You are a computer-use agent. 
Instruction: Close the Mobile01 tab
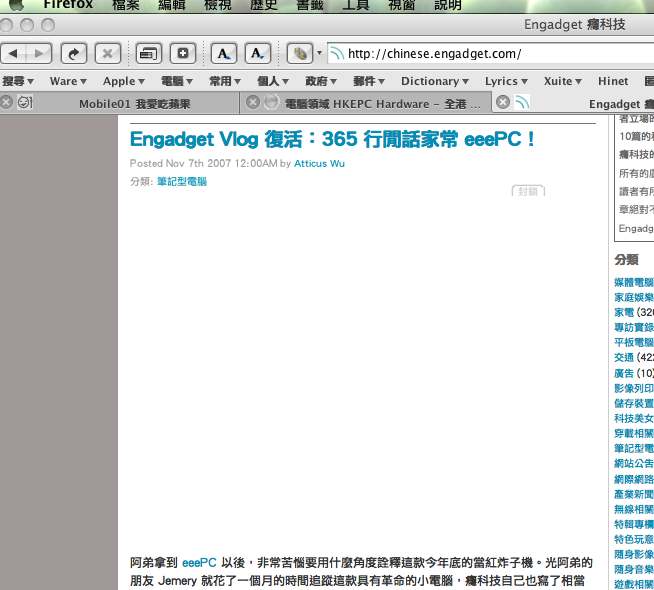(7, 102)
